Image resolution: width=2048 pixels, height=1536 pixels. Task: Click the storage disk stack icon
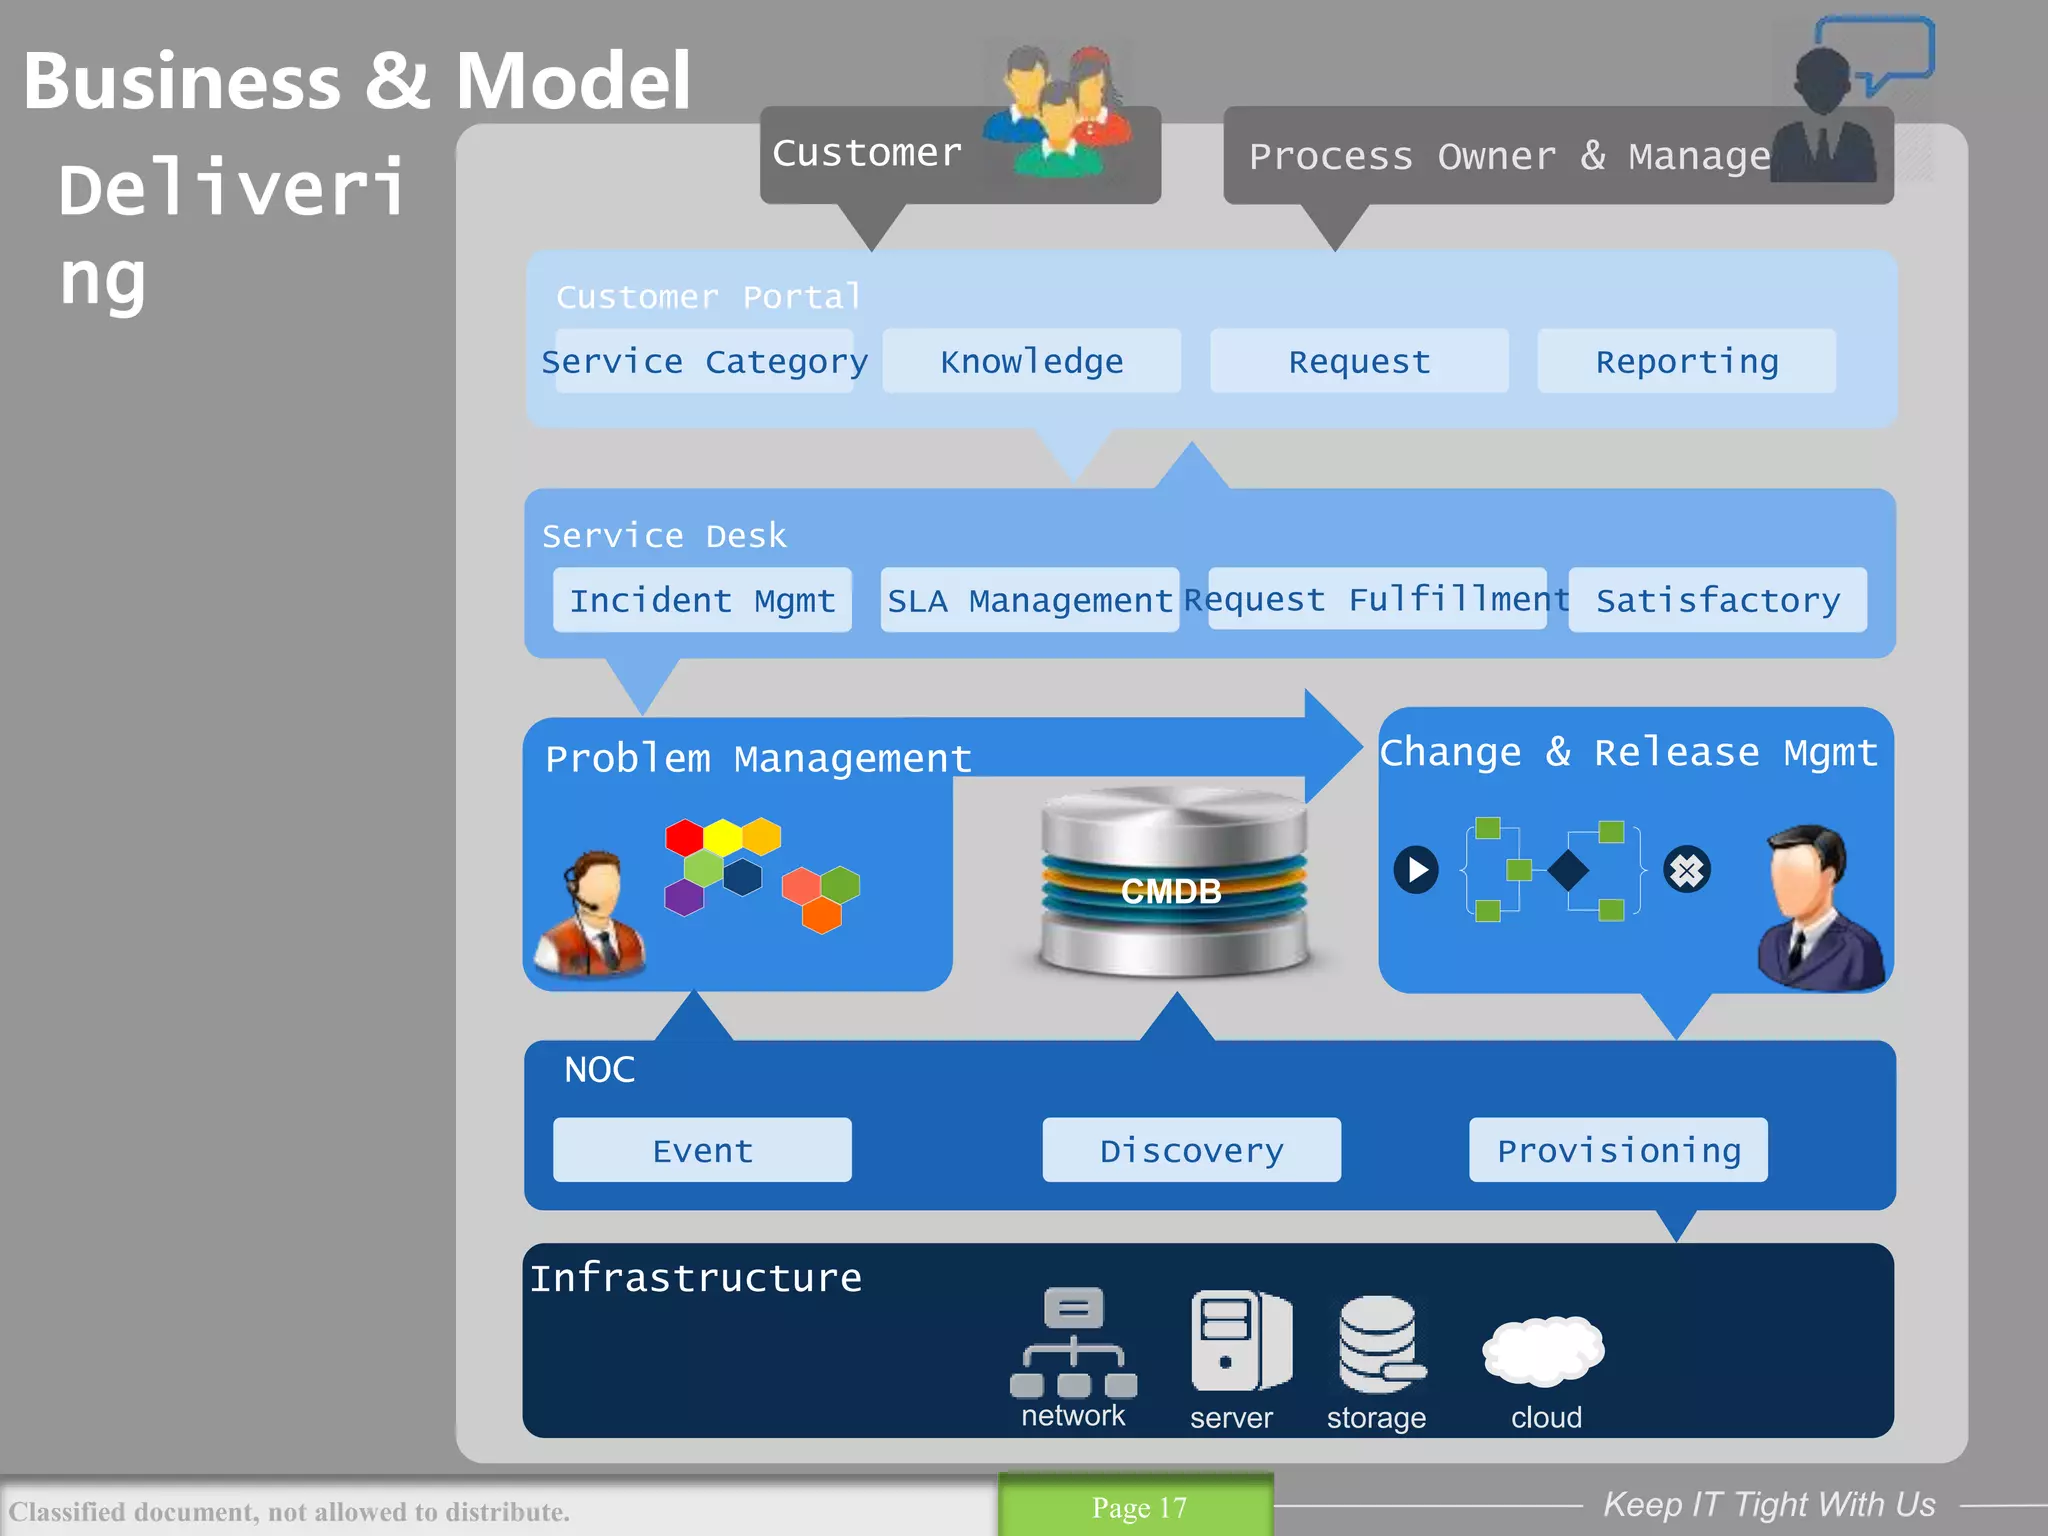(1380, 1345)
